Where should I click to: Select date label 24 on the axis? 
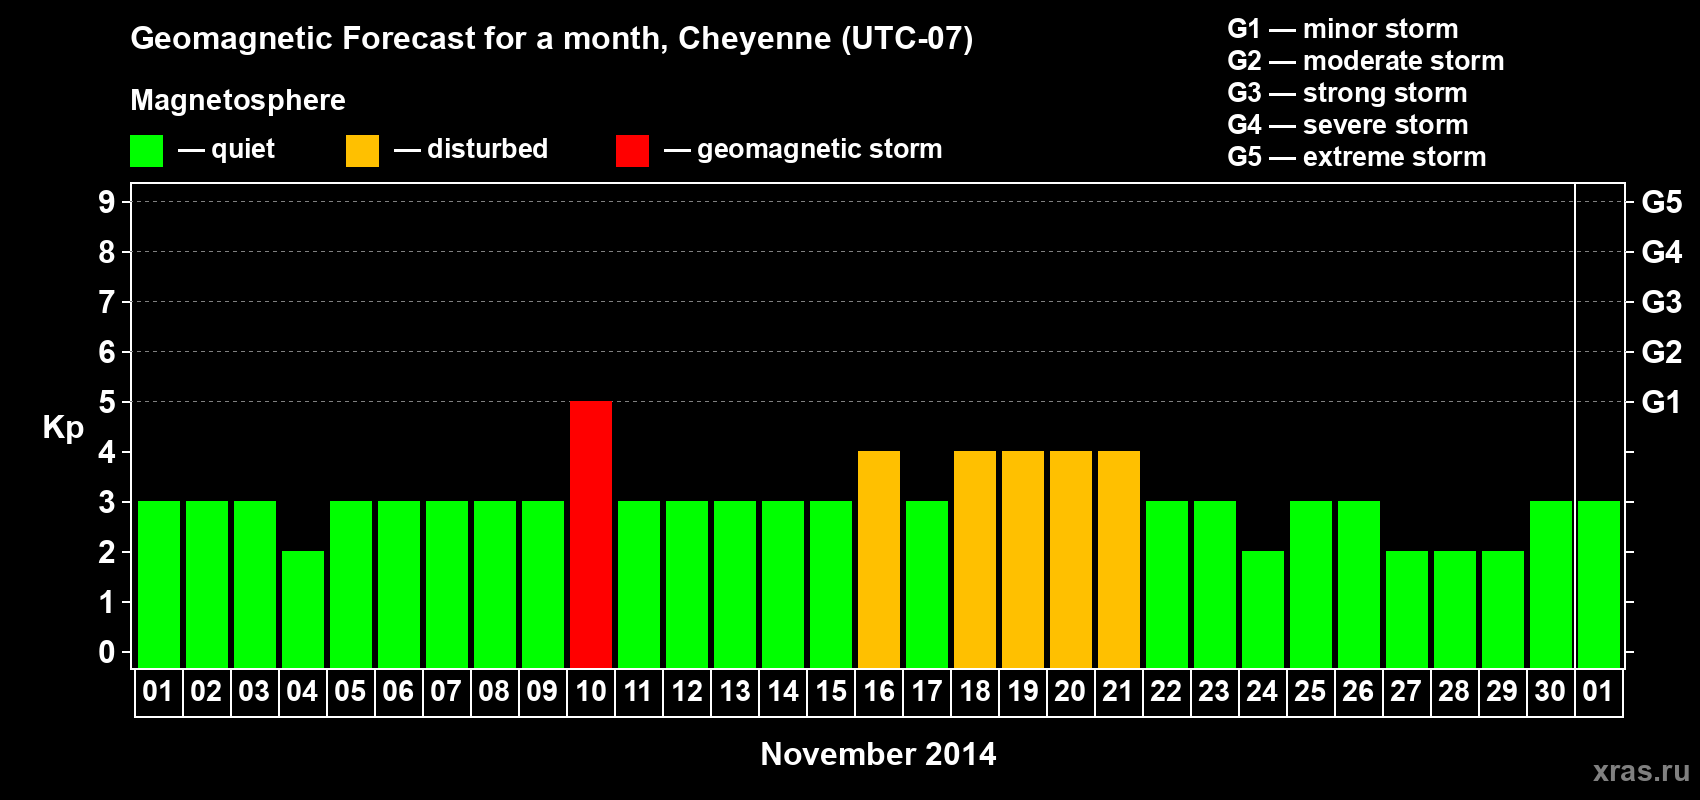[1262, 692]
